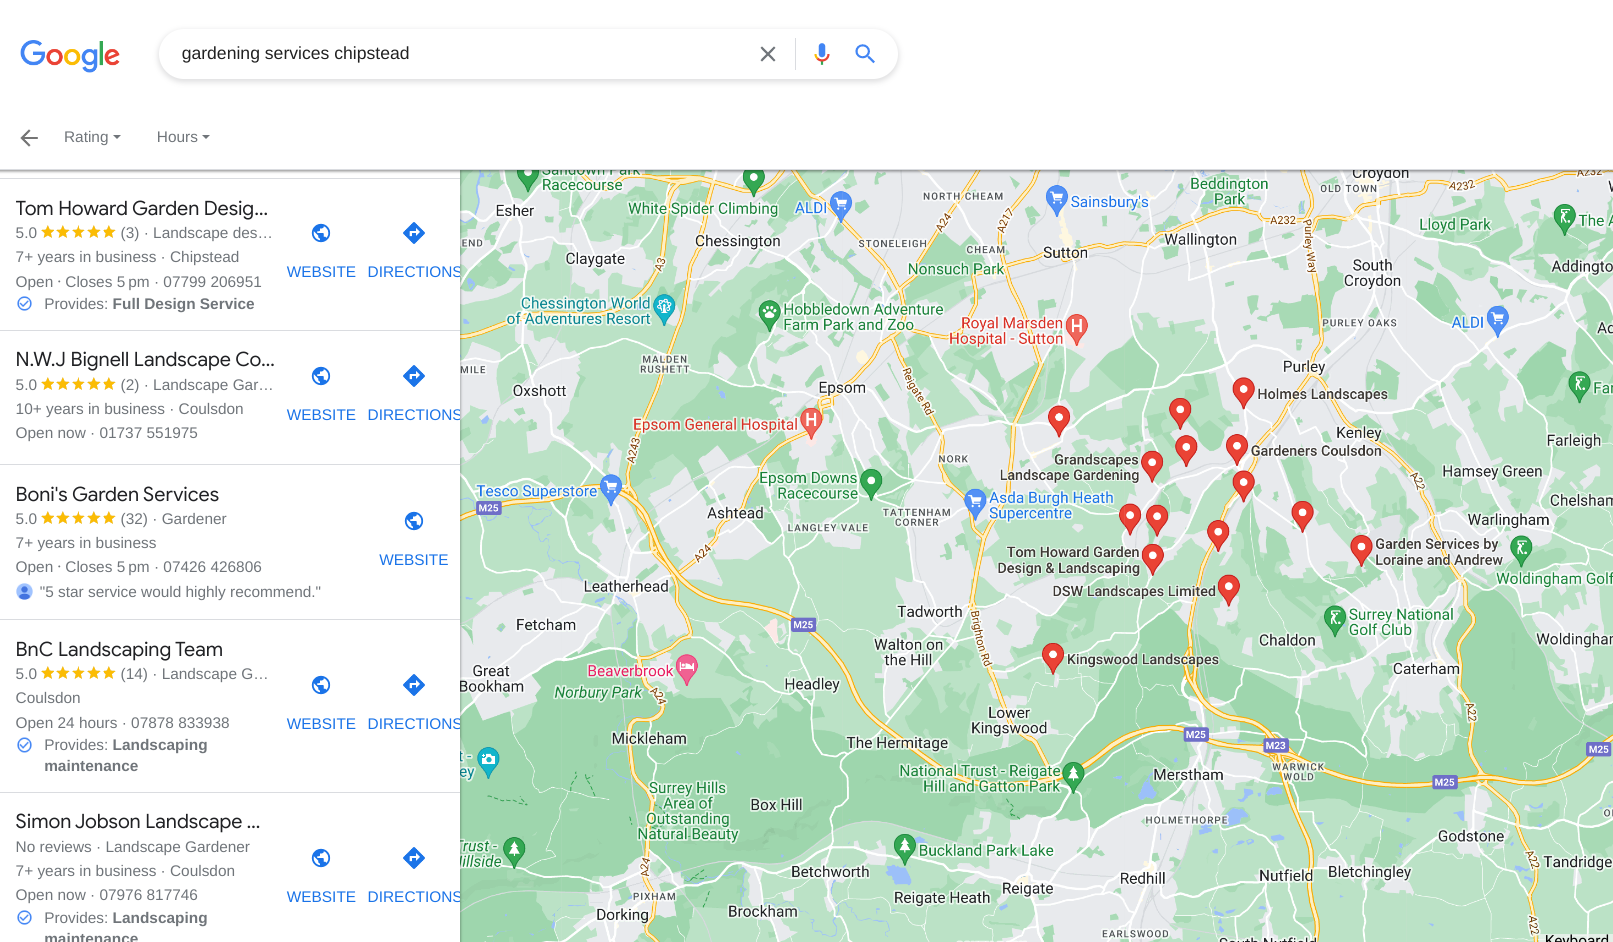Click WEBSITE label under Boni's Garden Services
This screenshot has width=1613, height=942.
[x=414, y=560]
